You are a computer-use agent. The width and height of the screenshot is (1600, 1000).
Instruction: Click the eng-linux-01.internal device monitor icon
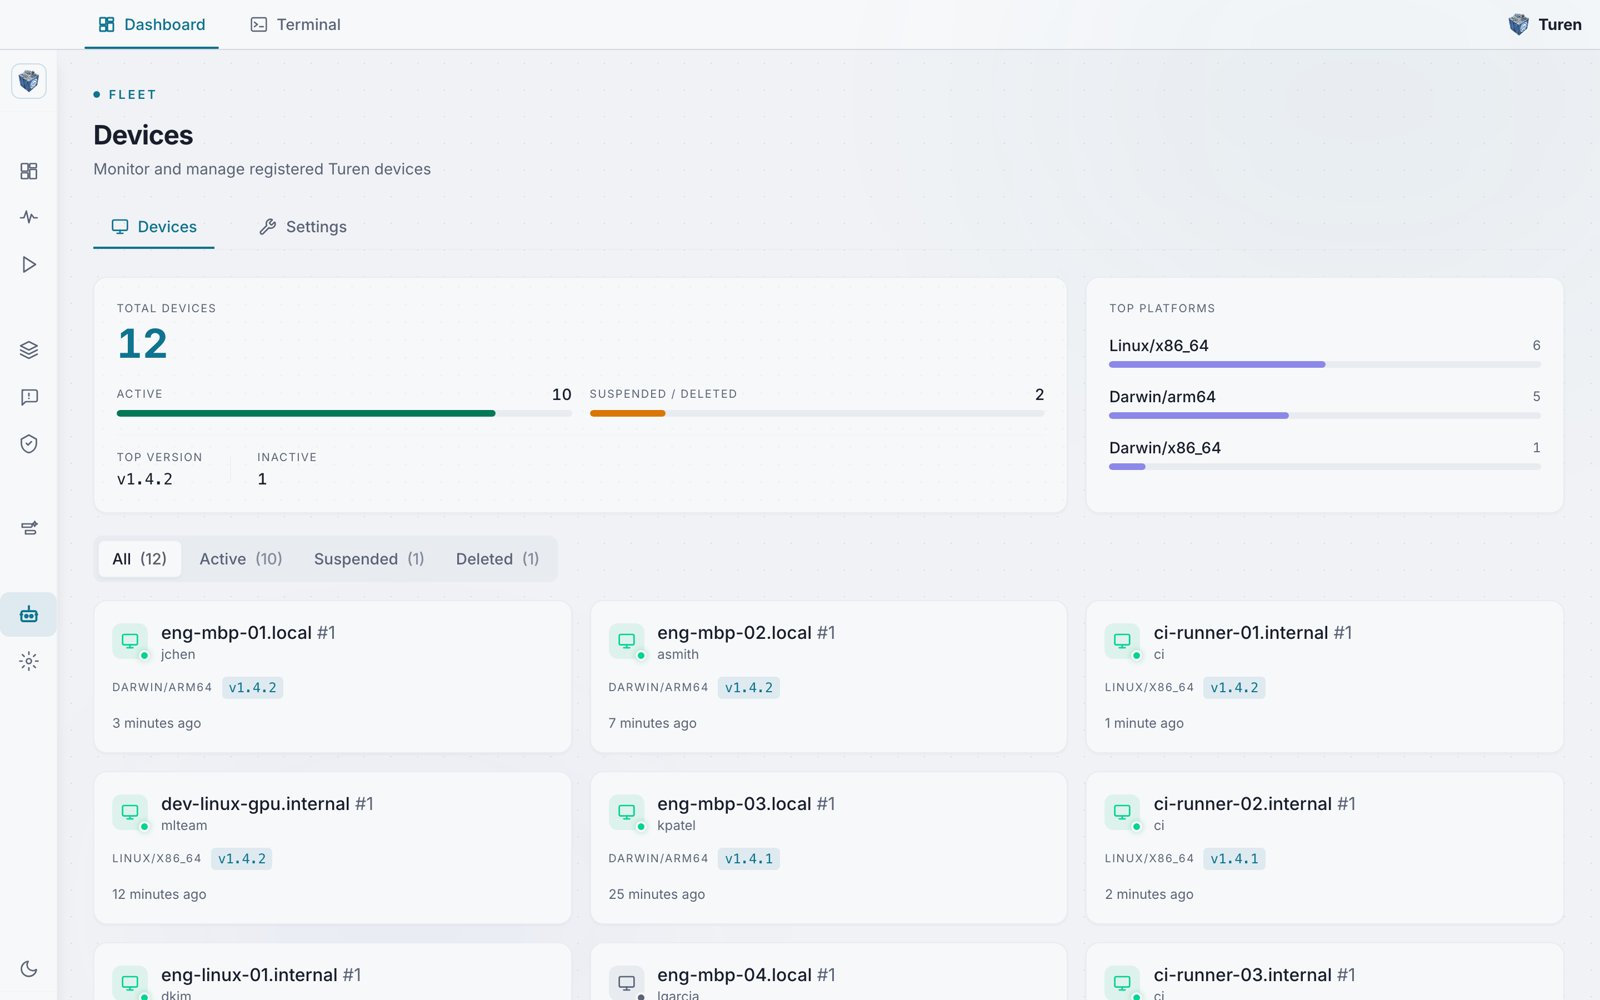click(130, 983)
